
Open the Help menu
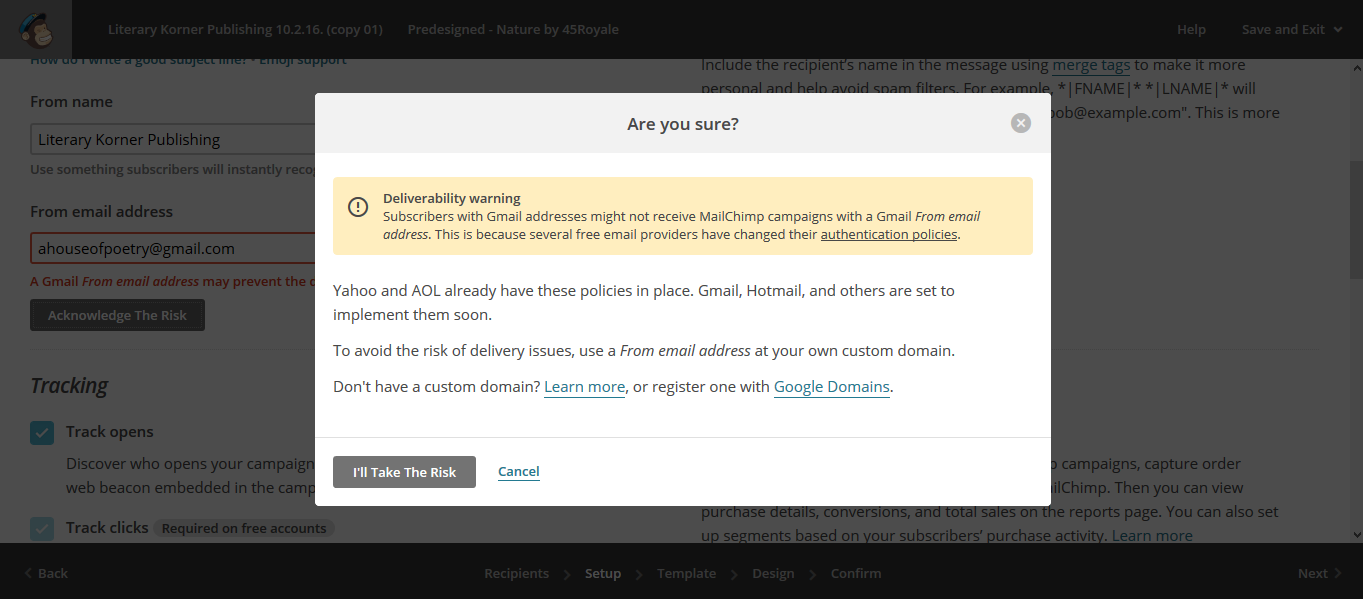pos(1191,29)
